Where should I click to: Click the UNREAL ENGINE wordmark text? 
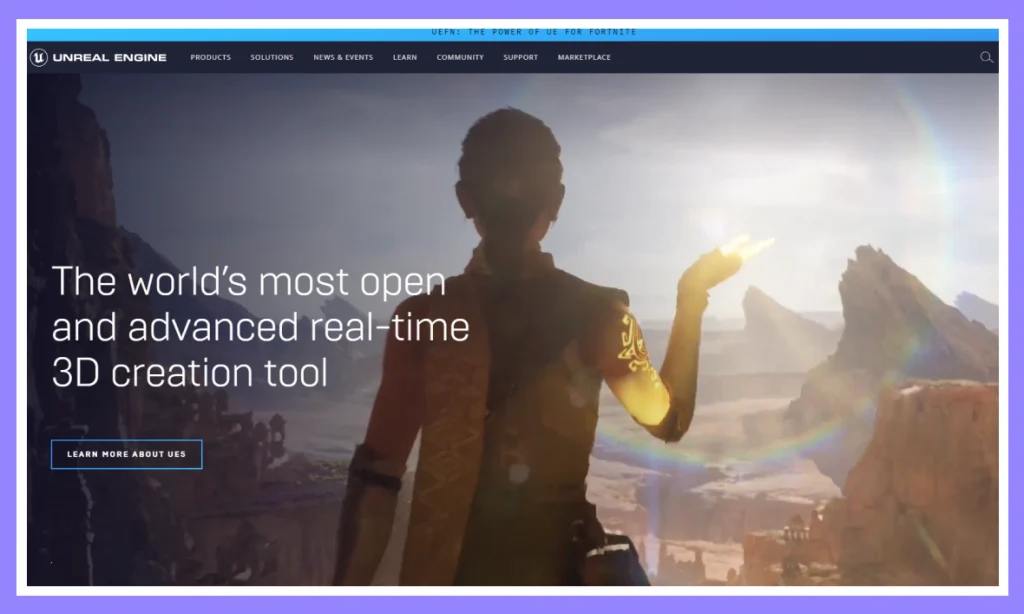click(110, 57)
